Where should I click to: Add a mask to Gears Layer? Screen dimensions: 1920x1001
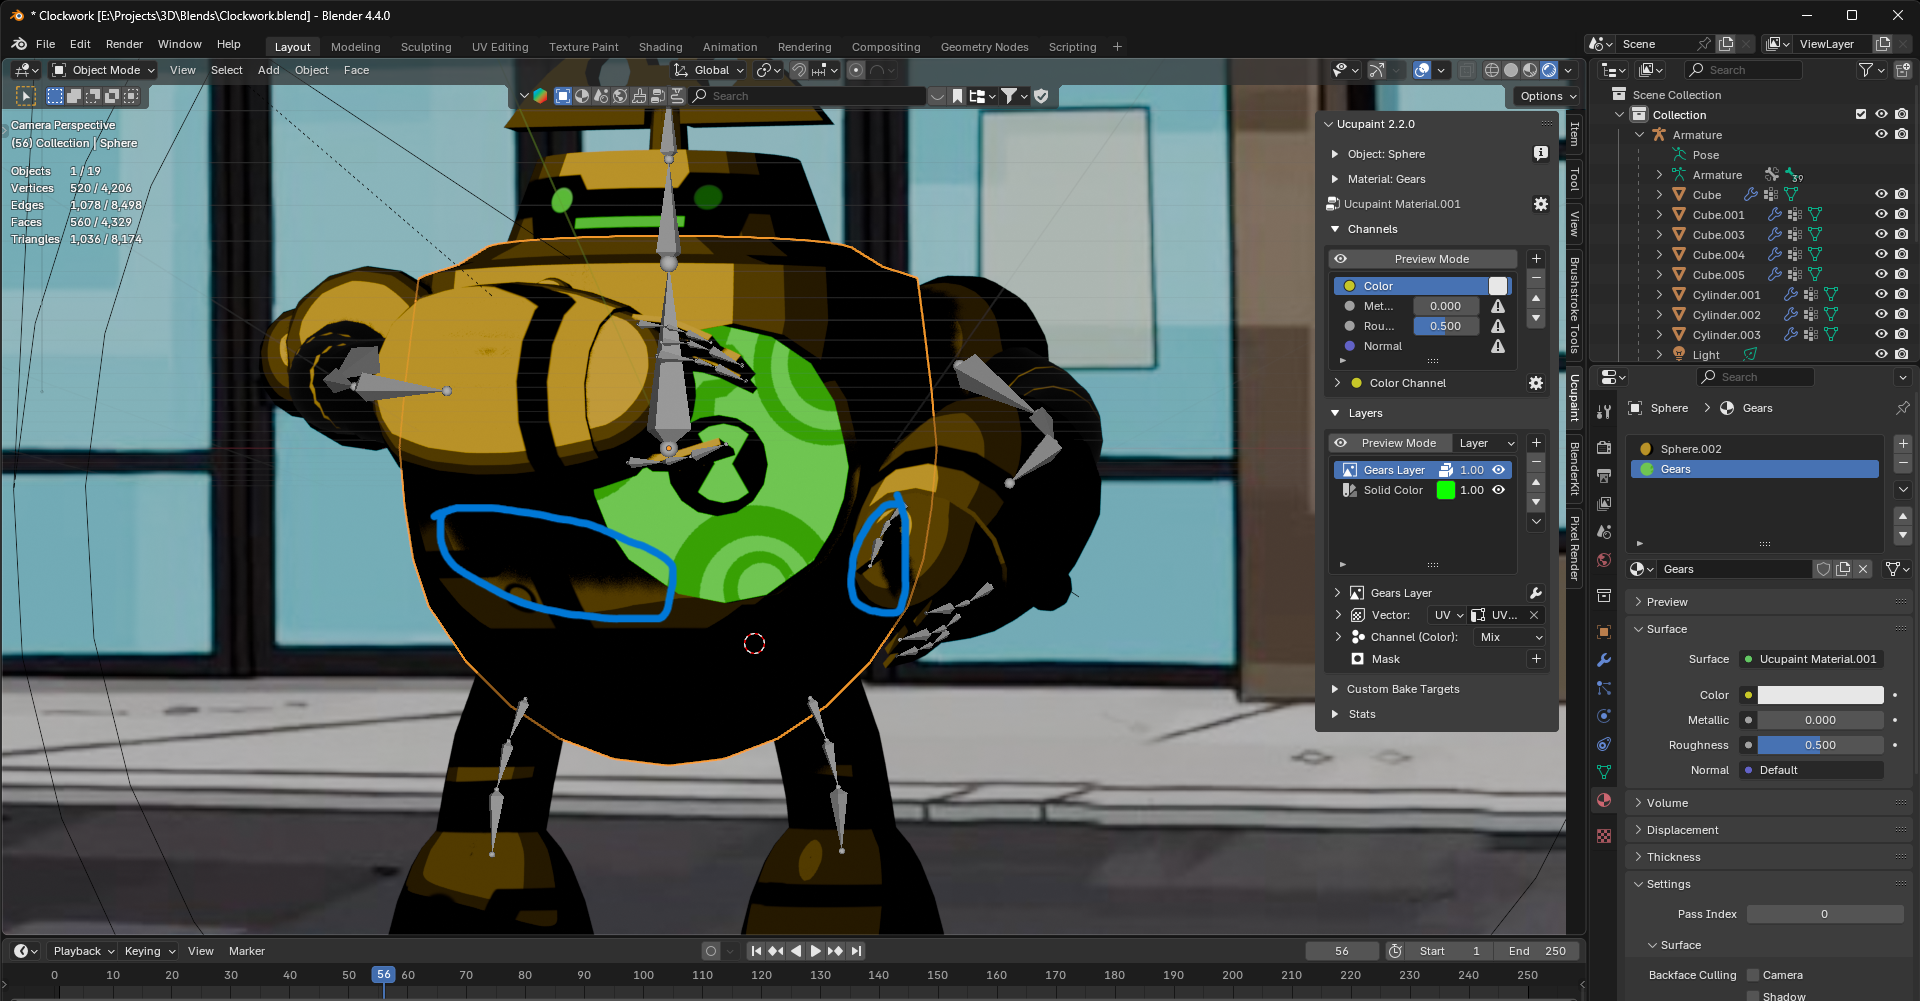1536,659
